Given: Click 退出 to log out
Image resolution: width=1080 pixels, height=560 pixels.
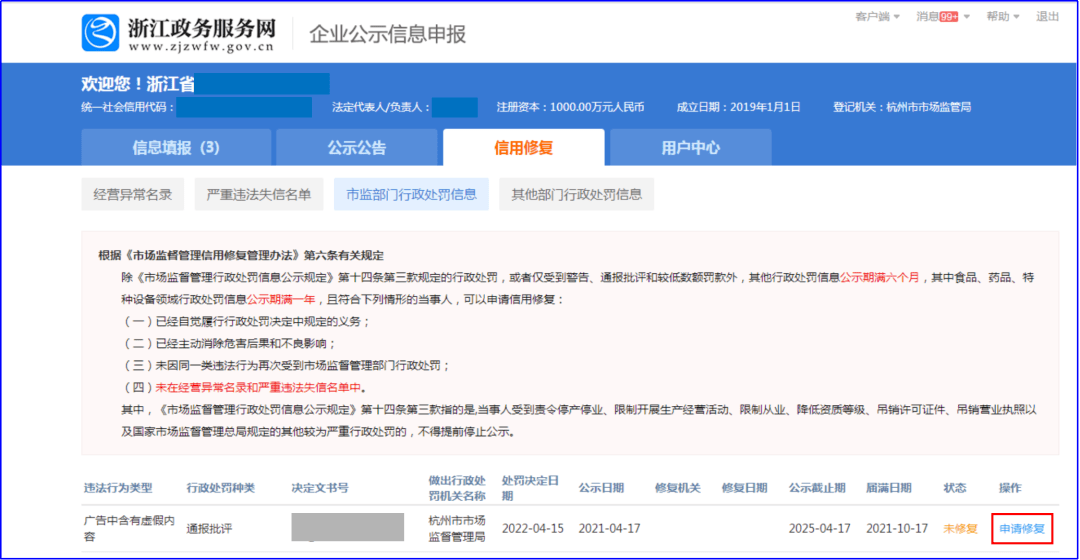Looking at the screenshot, I should coord(1047,17).
